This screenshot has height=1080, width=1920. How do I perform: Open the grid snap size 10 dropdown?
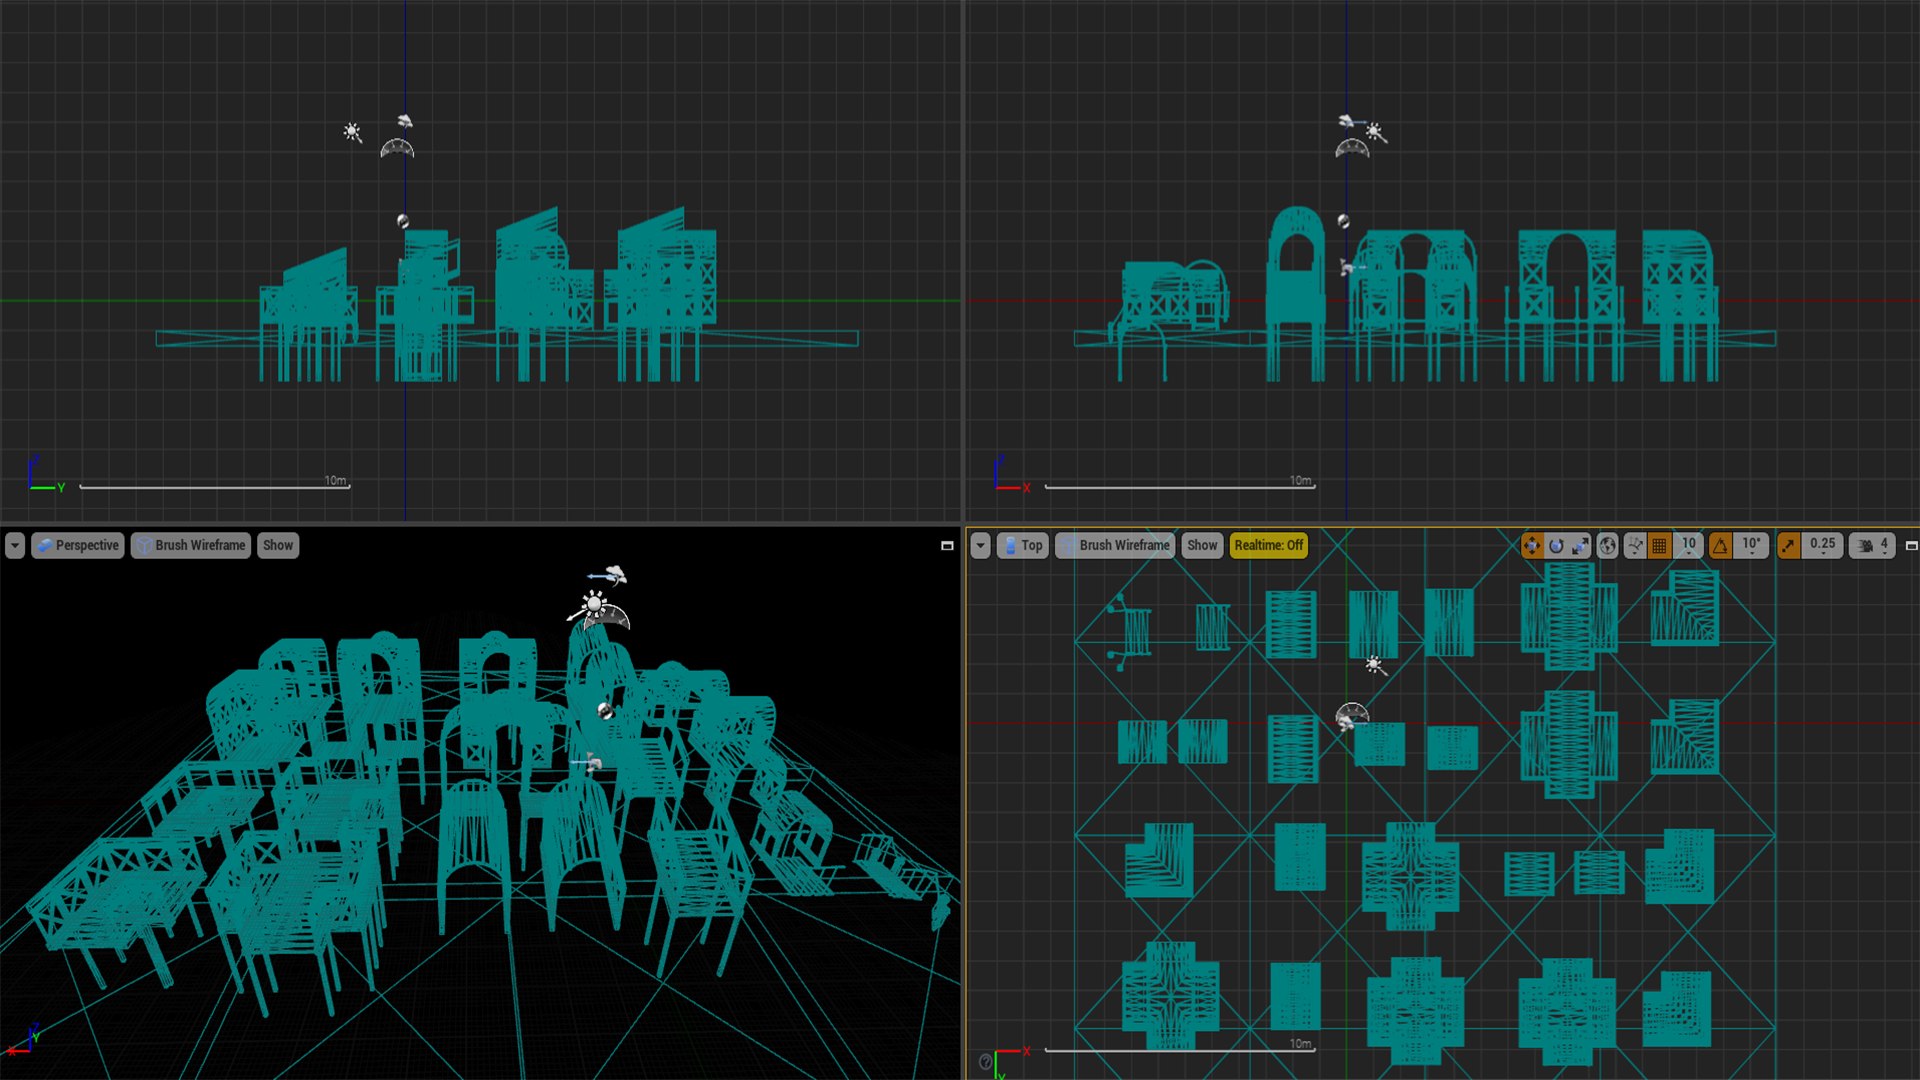[1689, 545]
